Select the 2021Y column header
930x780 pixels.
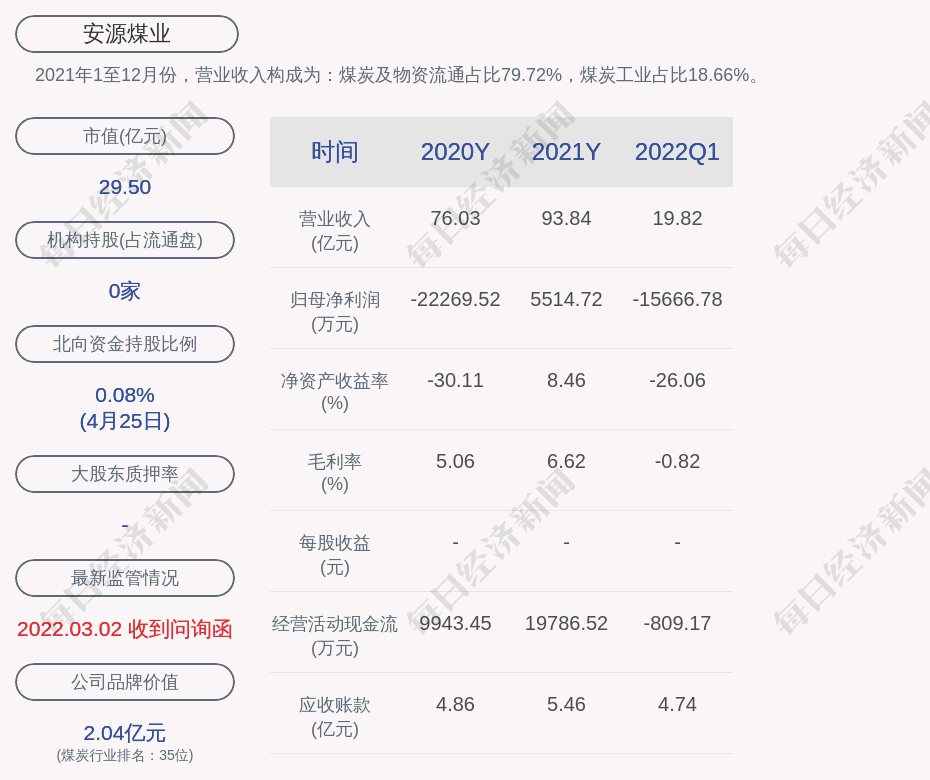566,152
